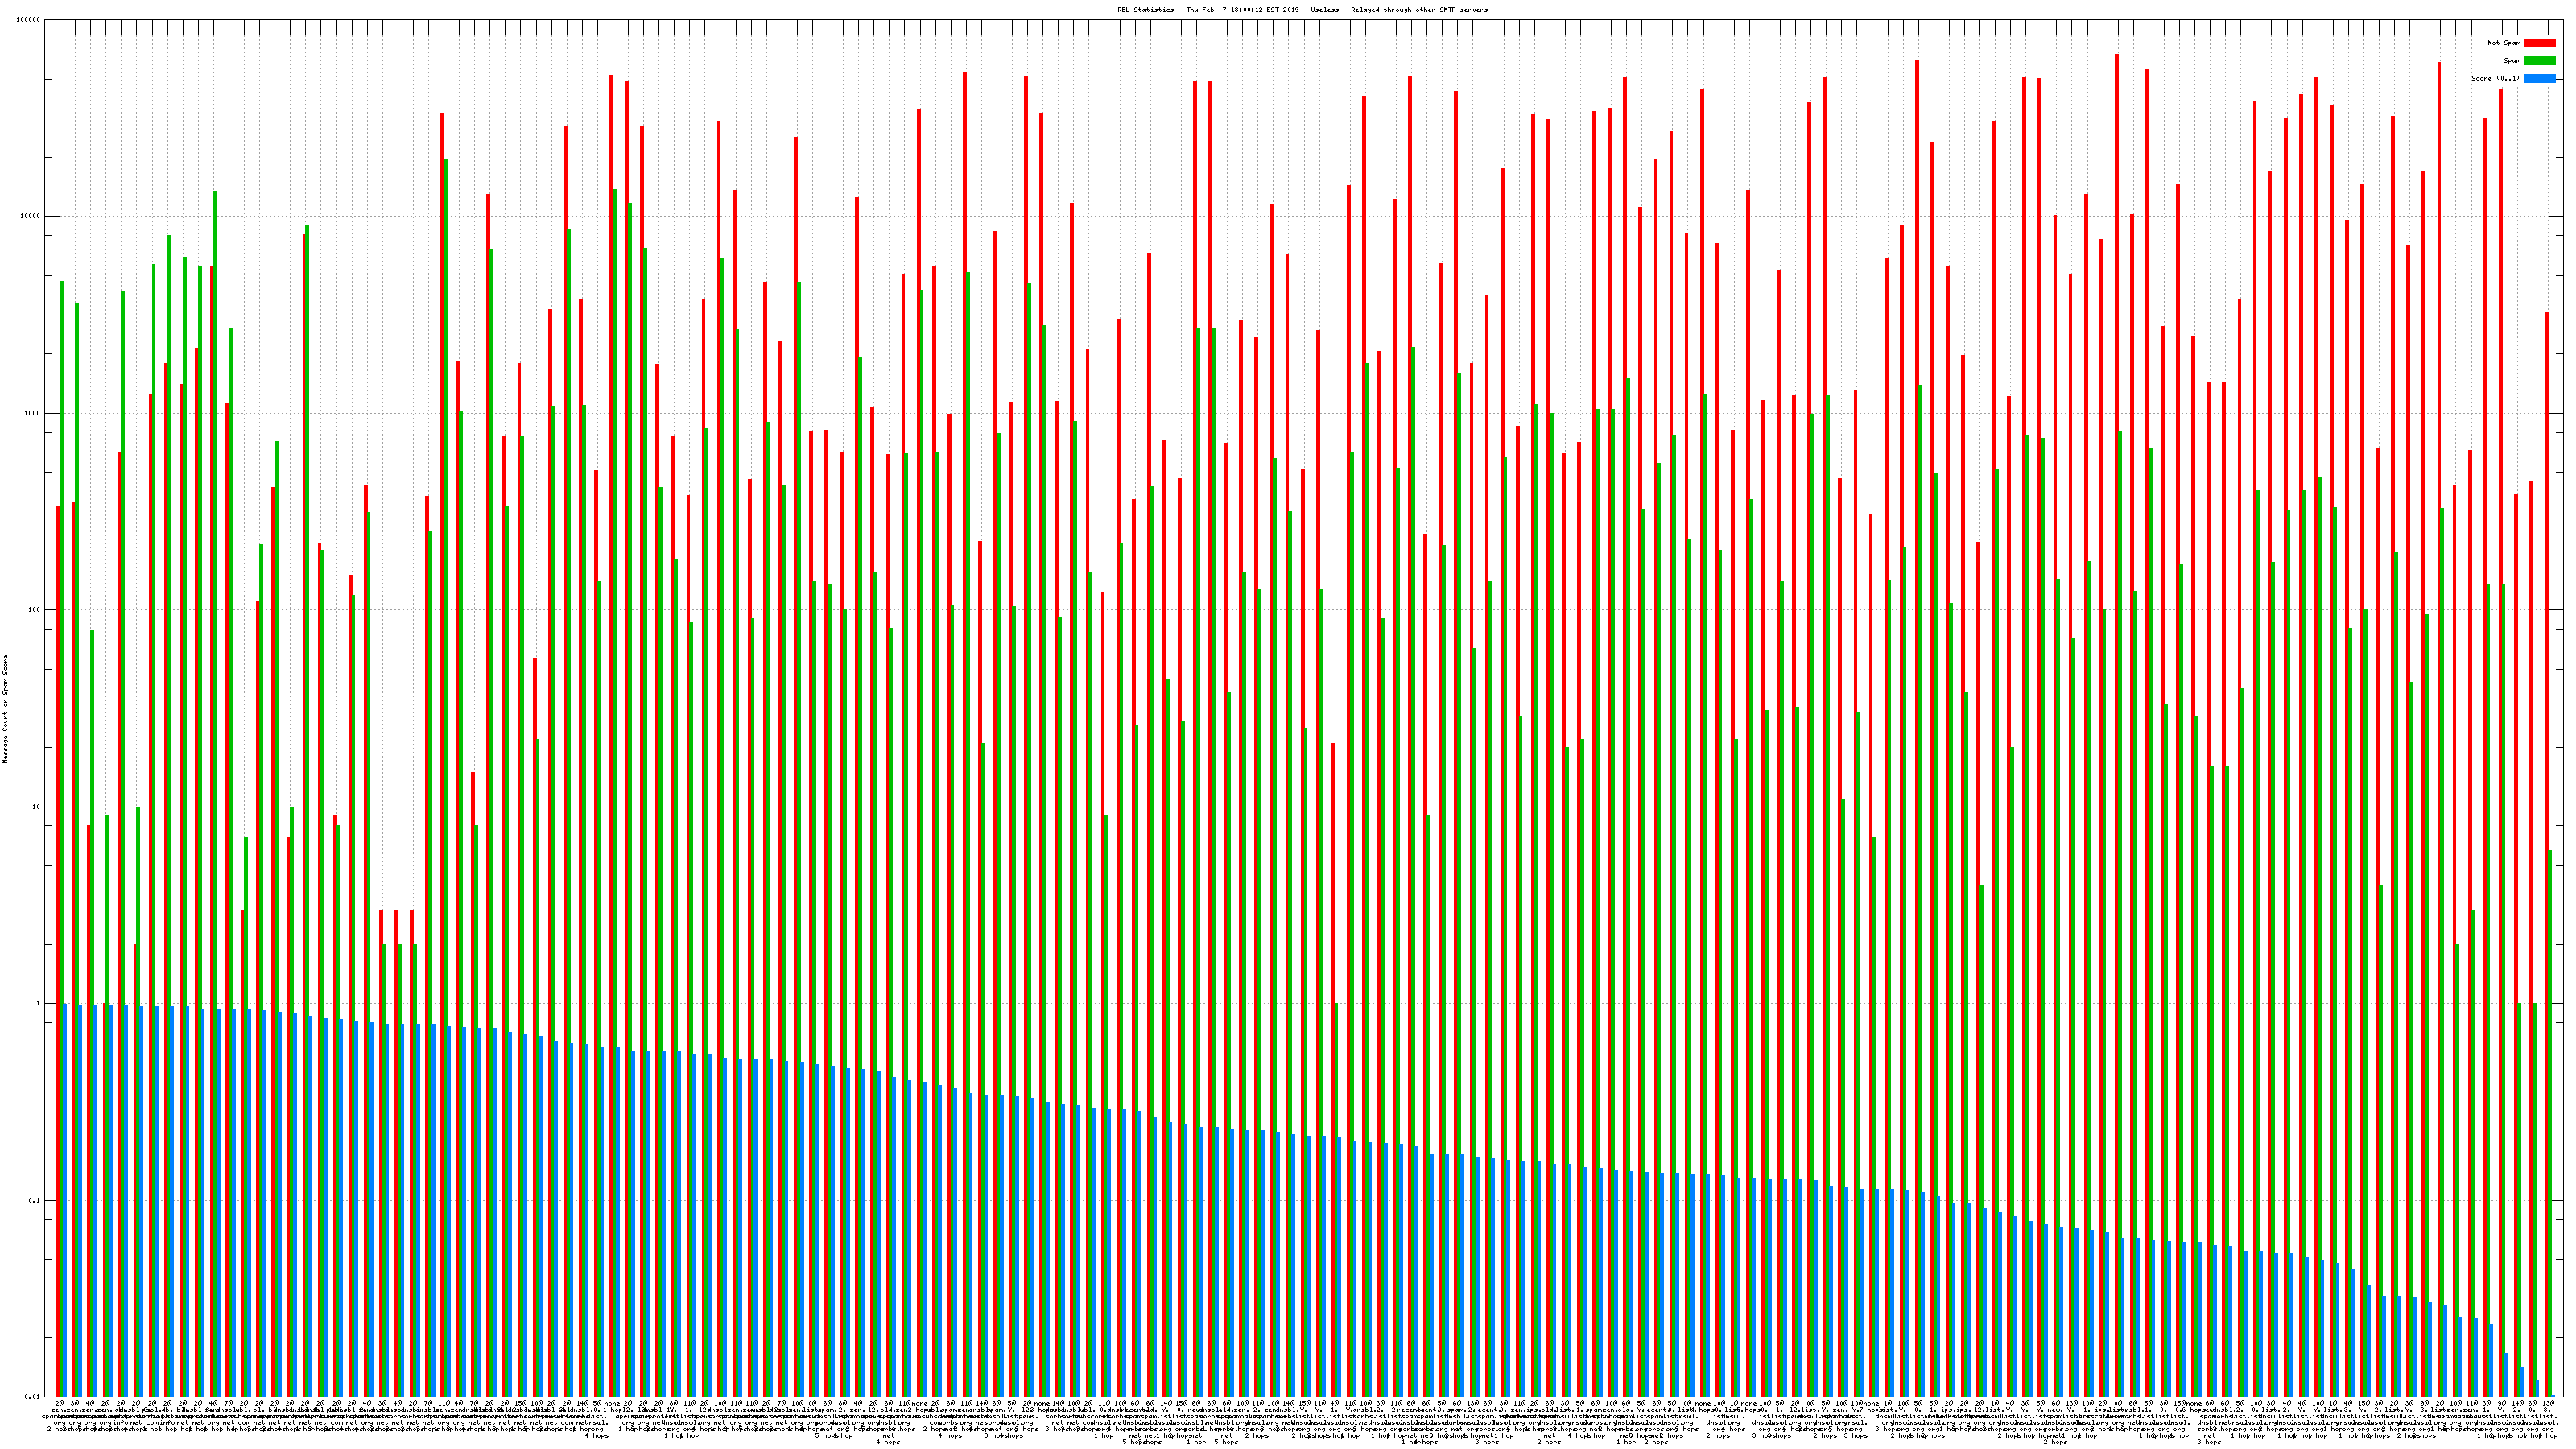Click the 100 y-axis tick label
This screenshot has width=2576, height=1449.
click(35, 610)
